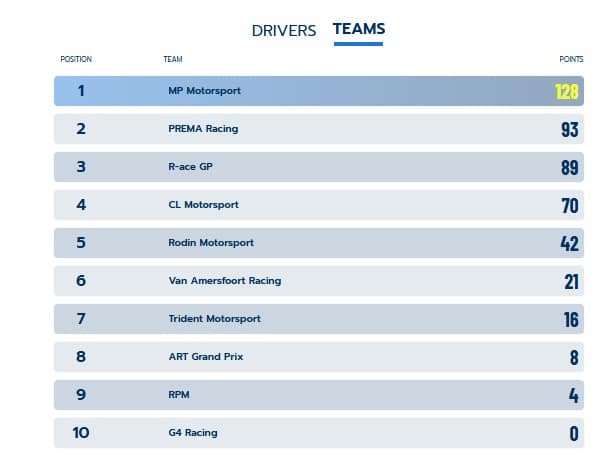Click RPM's 4 points value
This screenshot has height=471, width=613.
coord(574,396)
